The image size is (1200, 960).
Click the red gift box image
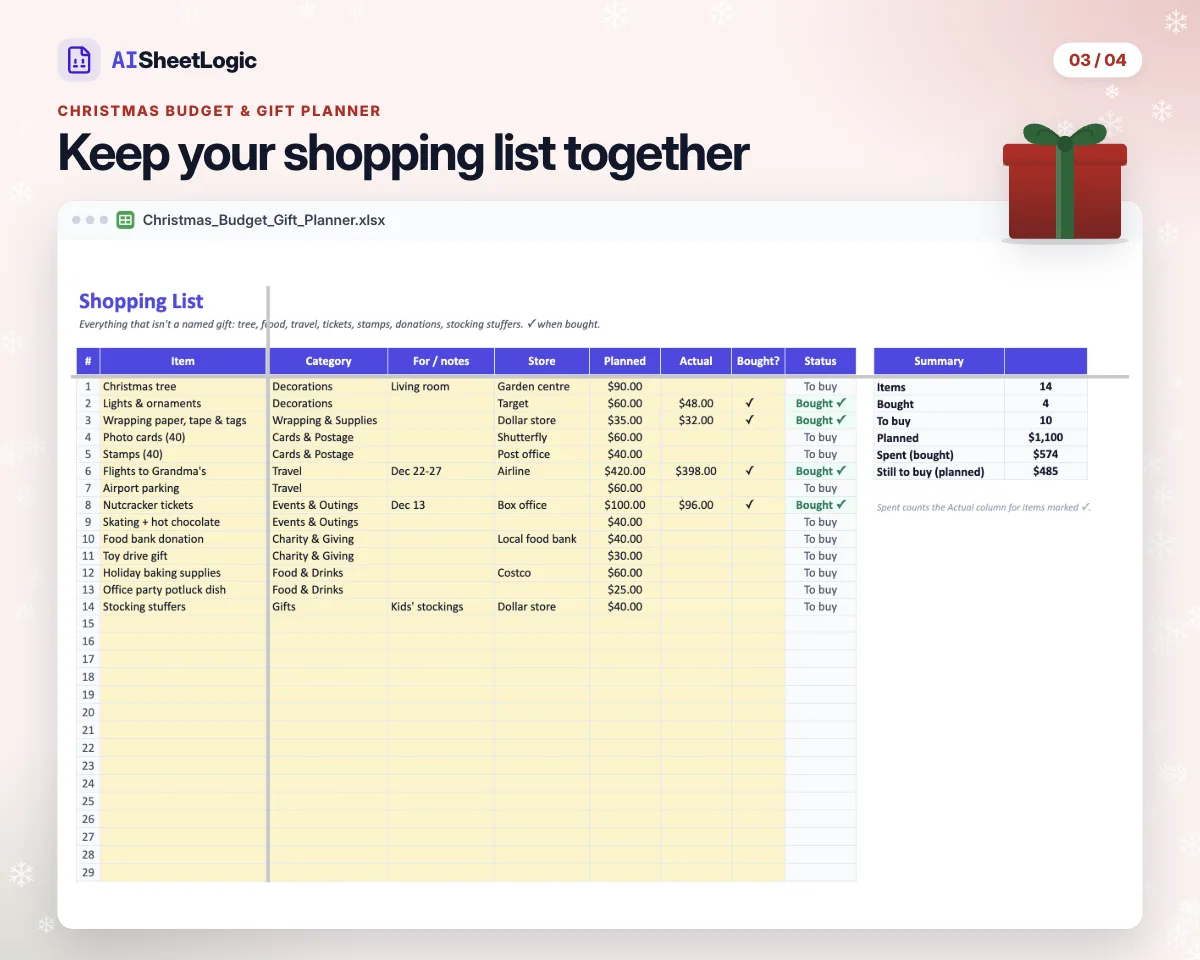pos(1065,182)
